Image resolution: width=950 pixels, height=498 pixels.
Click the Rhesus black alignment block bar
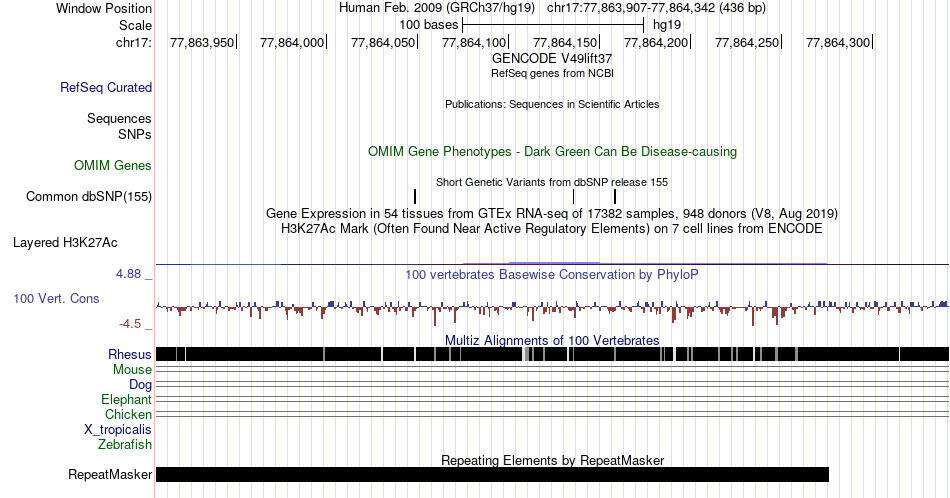pyautogui.click(x=552, y=354)
